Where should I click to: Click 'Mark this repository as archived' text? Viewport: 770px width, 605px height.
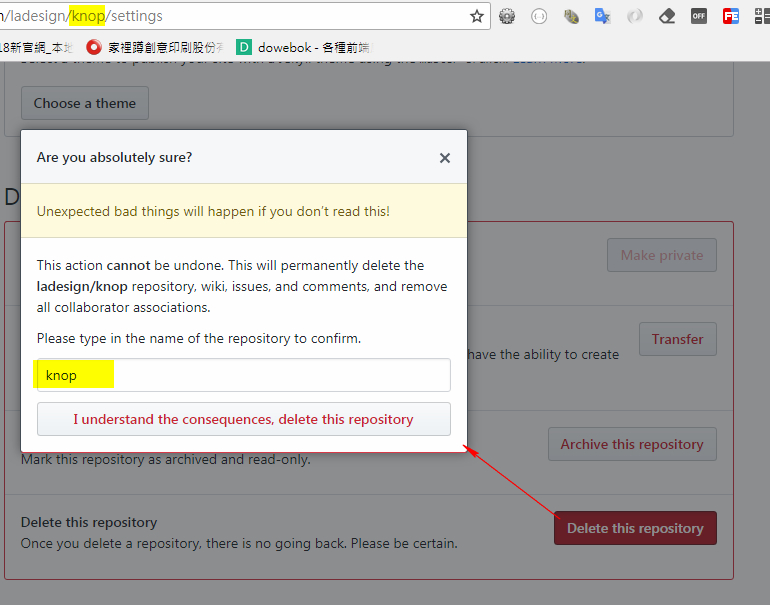pyautogui.click(x=166, y=460)
